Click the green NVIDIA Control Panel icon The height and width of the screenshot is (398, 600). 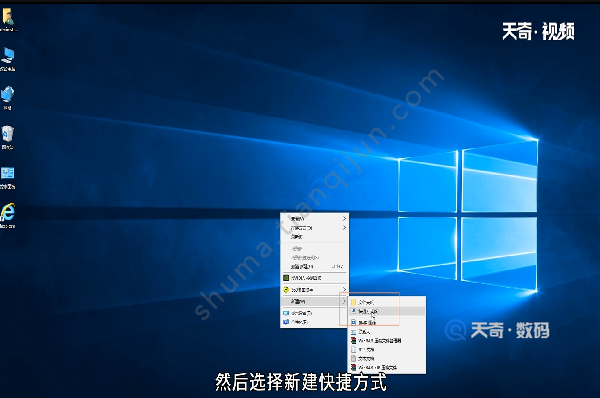pos(285,278)
